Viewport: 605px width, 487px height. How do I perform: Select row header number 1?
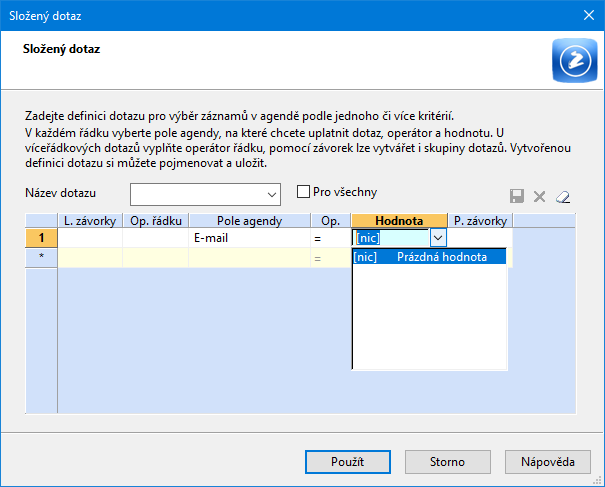(x=41, y=238)
